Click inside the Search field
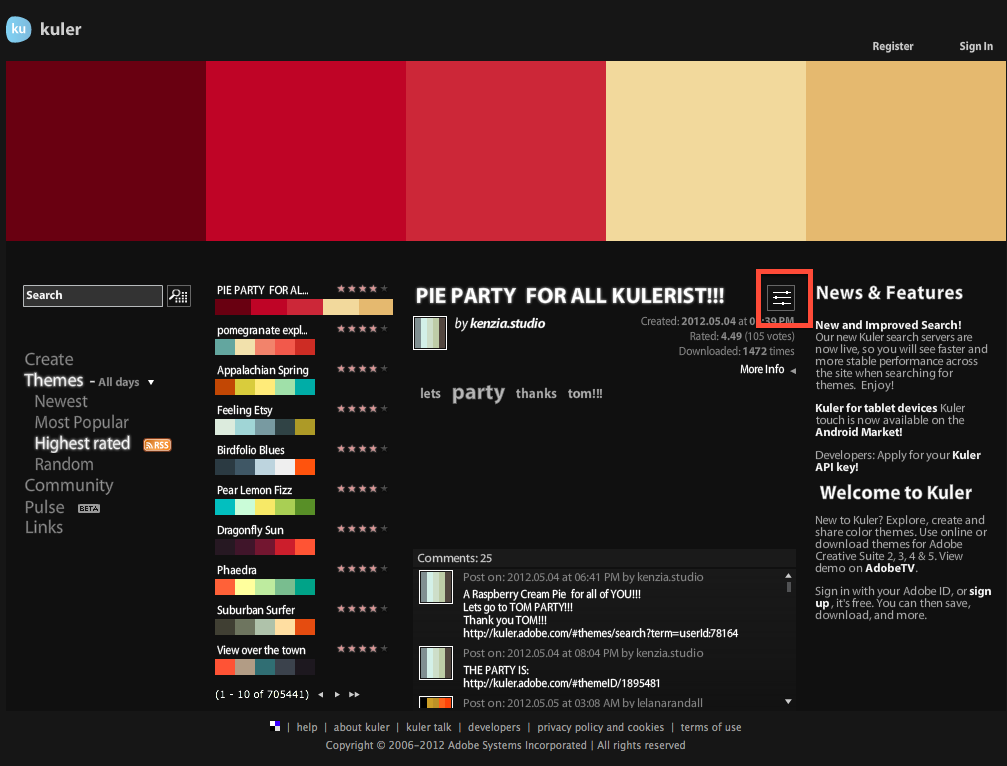The height and width of the screenshot is (766, 1007). pos(93,295)
